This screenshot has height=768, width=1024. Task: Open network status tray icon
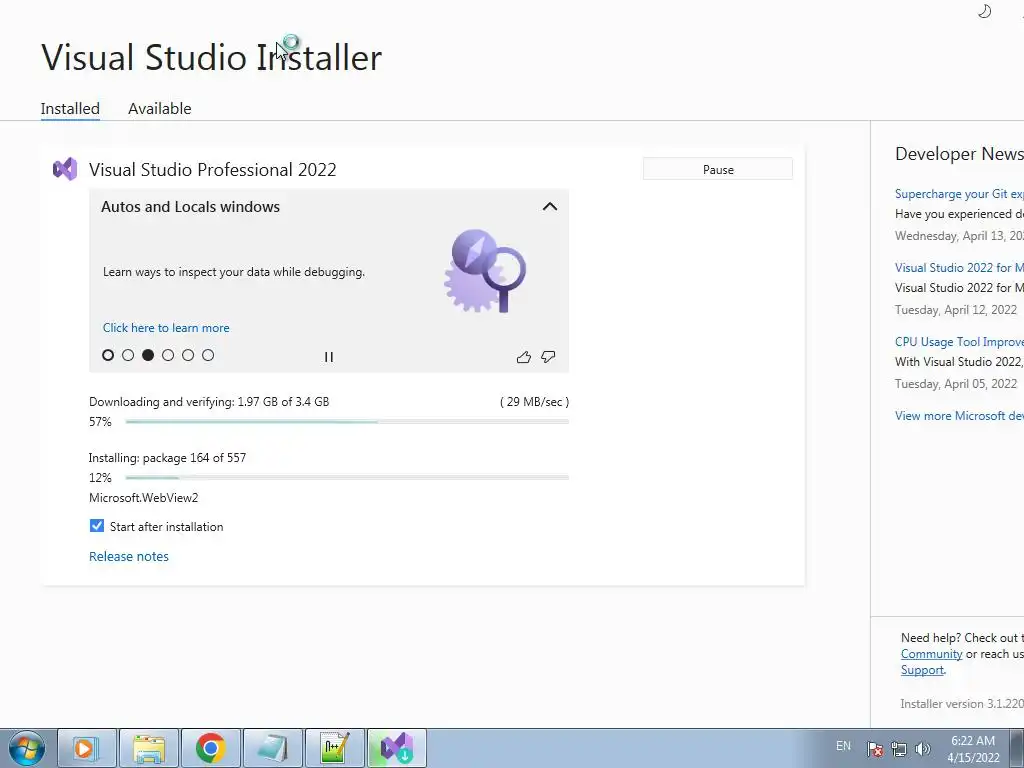tap(899, 748)
